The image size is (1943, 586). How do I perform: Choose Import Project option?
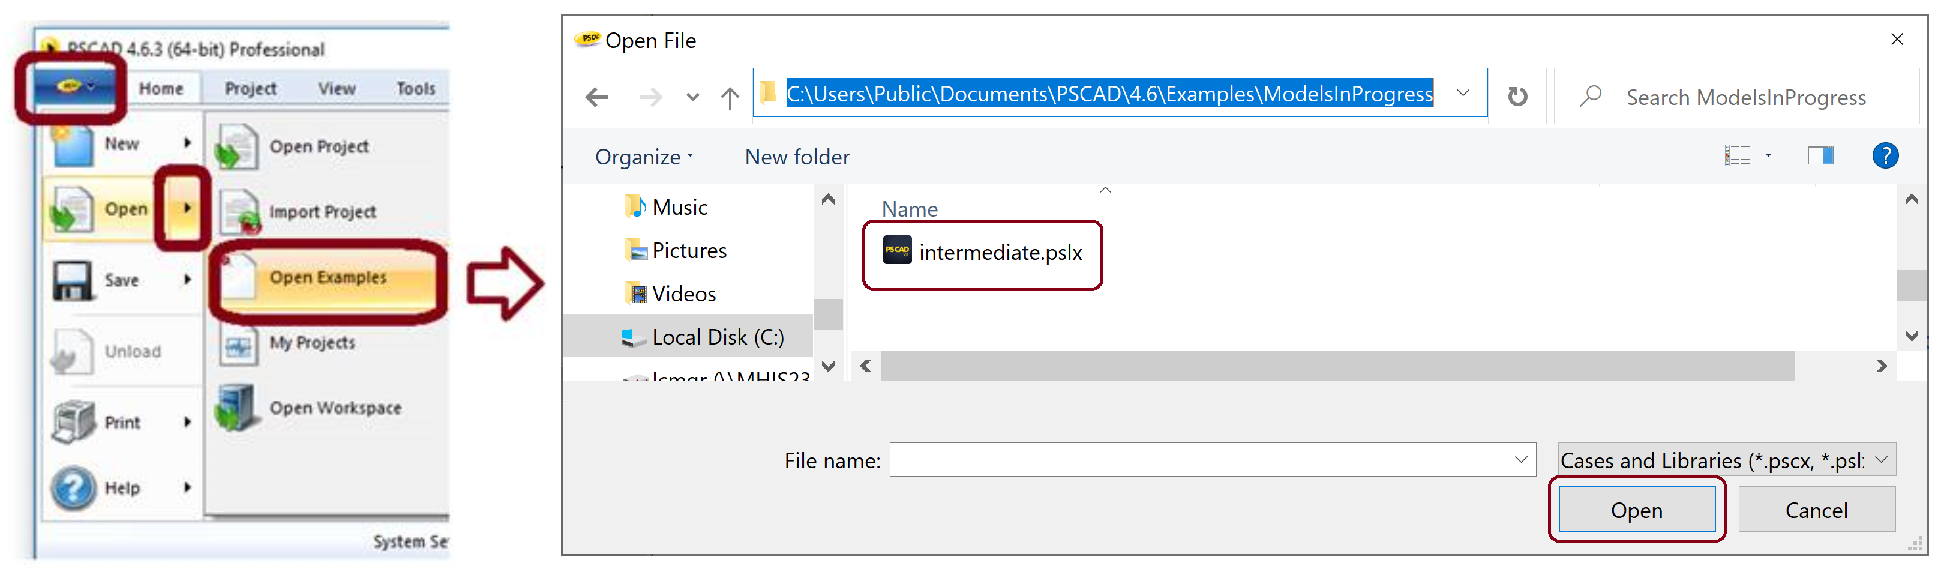pos(322,212)
